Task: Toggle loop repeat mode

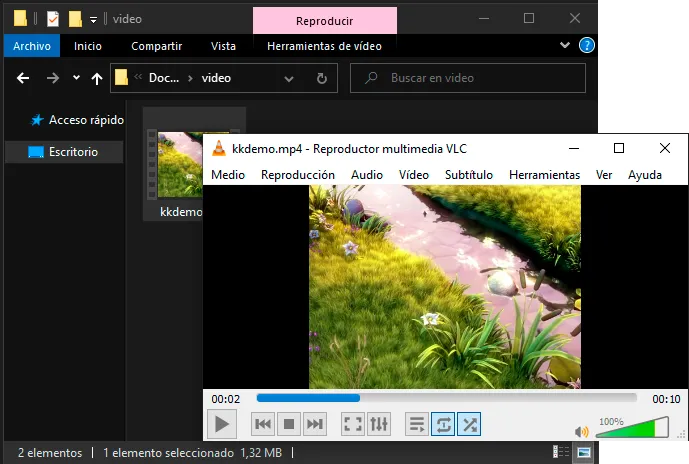Action: click(443, 424)
